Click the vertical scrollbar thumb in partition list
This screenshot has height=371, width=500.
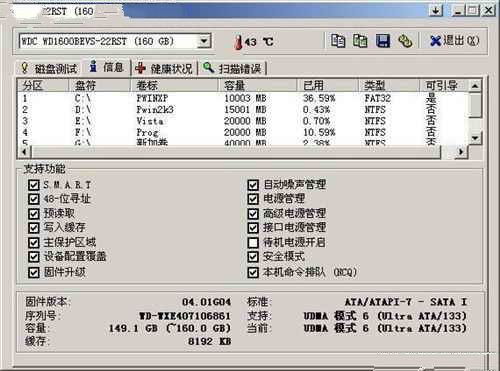(475, 105)
